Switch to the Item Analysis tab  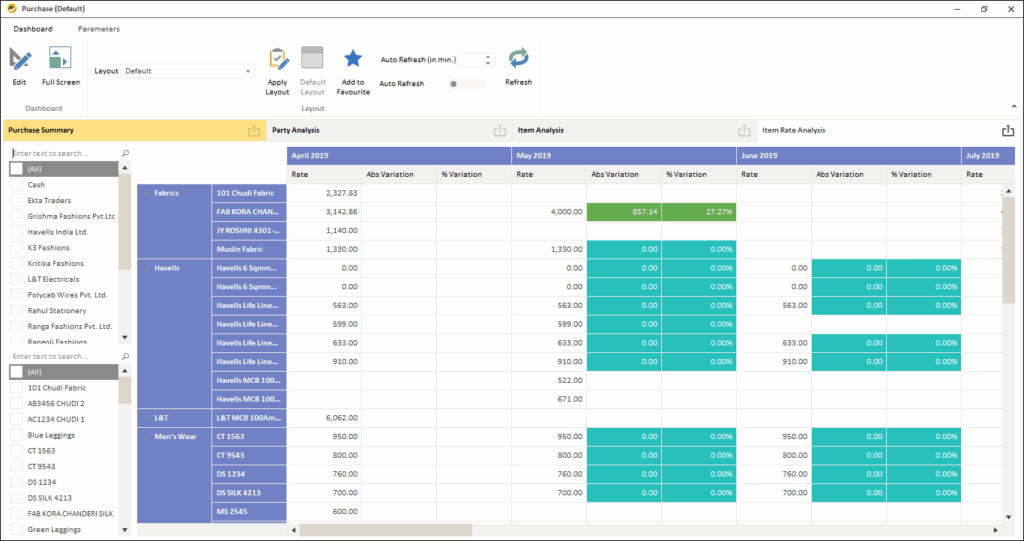click(541, 131)
